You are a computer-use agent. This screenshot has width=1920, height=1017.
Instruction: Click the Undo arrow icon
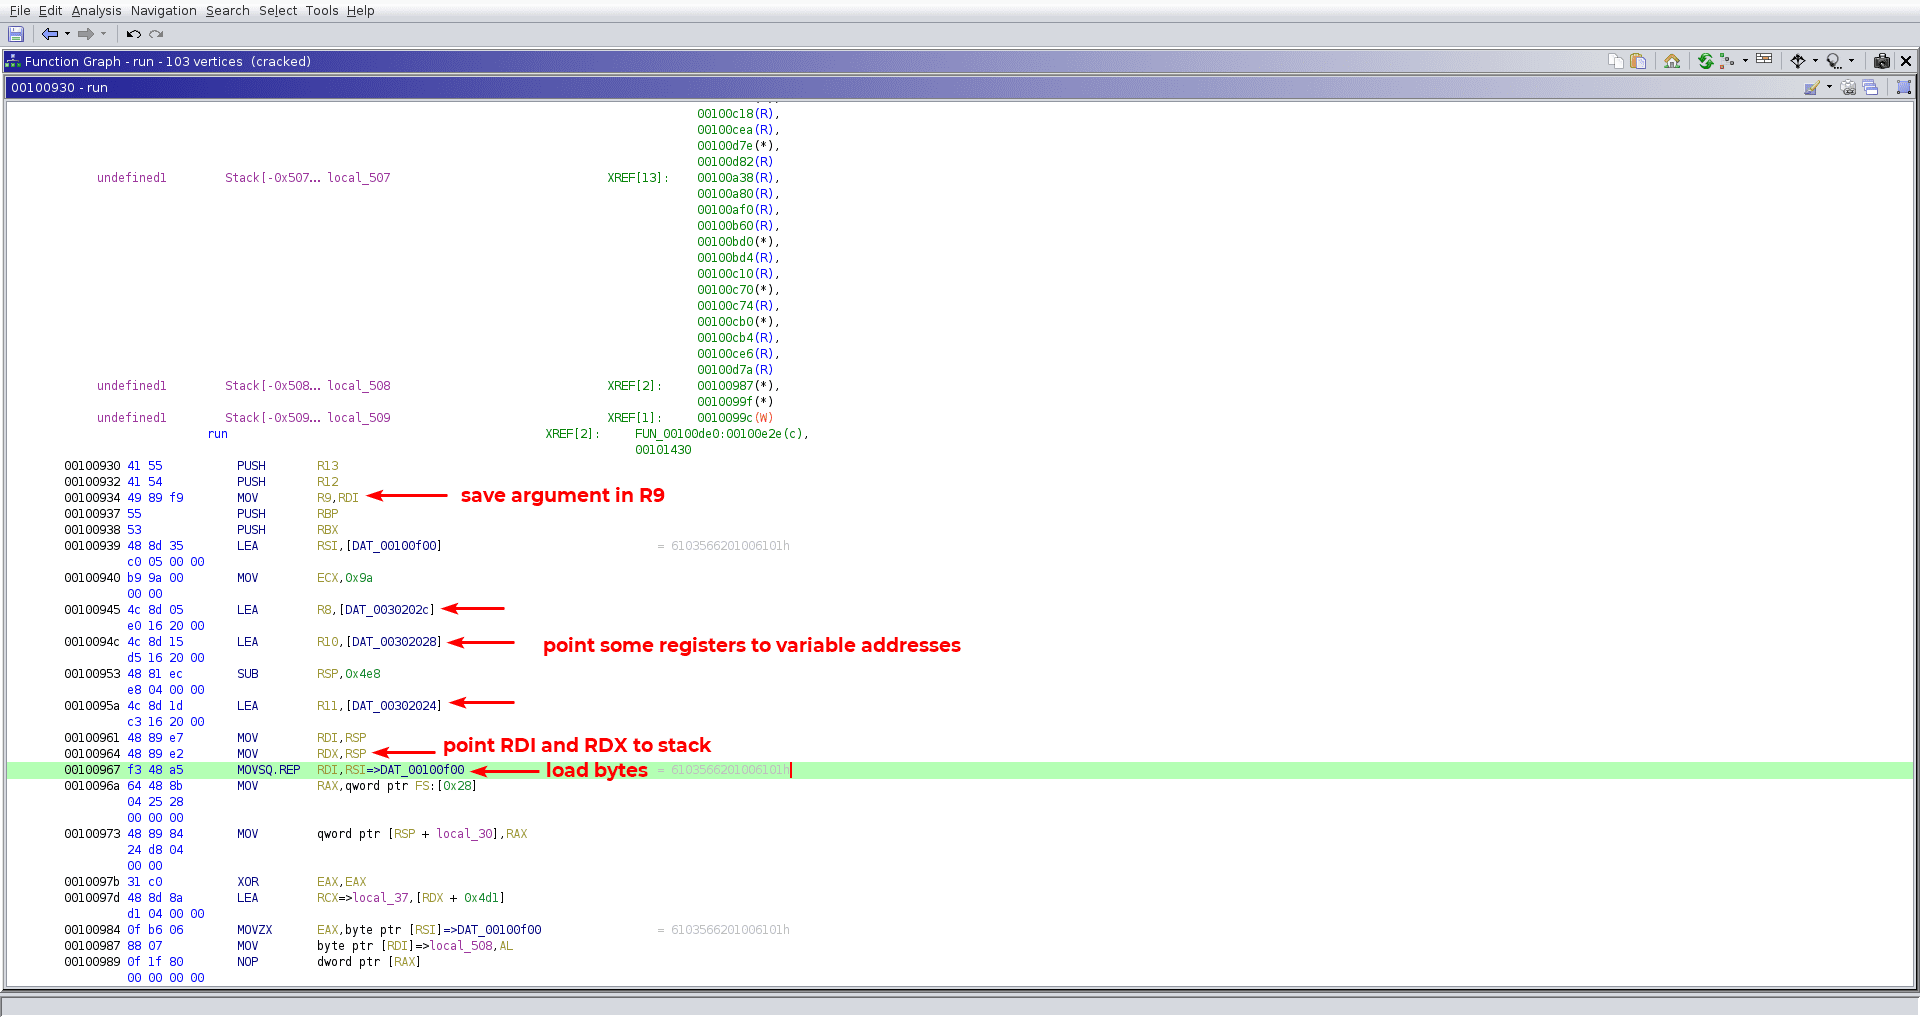click(x=133, y=34)
